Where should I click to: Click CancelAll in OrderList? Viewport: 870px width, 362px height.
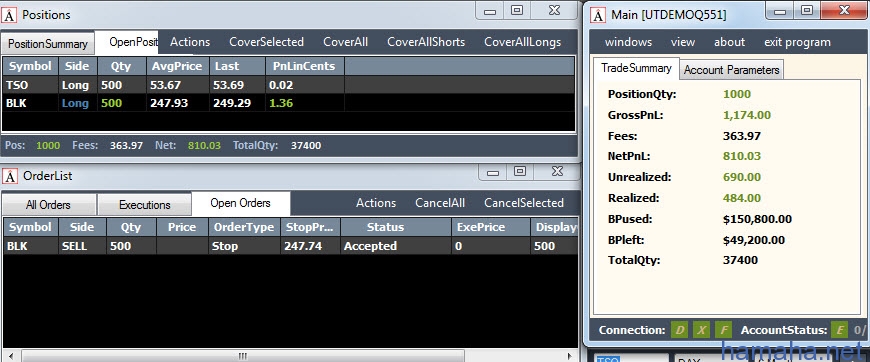tap(440, 203)
